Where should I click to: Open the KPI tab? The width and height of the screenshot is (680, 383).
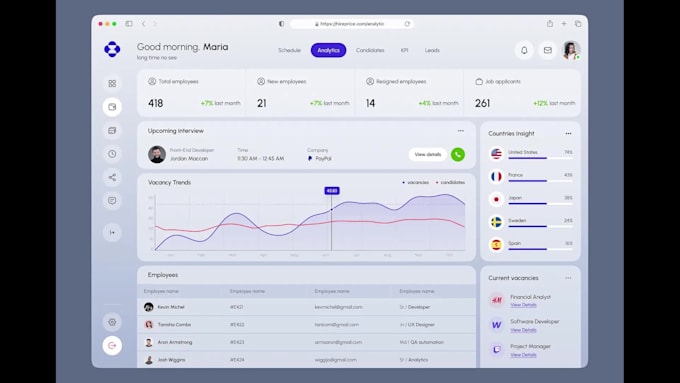tap(404, 50)
